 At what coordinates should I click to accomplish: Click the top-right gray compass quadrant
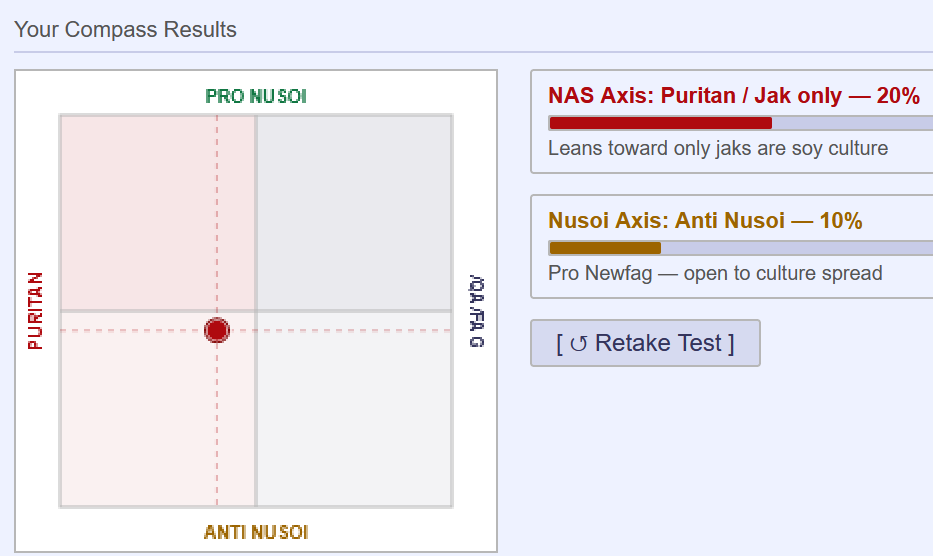click(354, 212)
